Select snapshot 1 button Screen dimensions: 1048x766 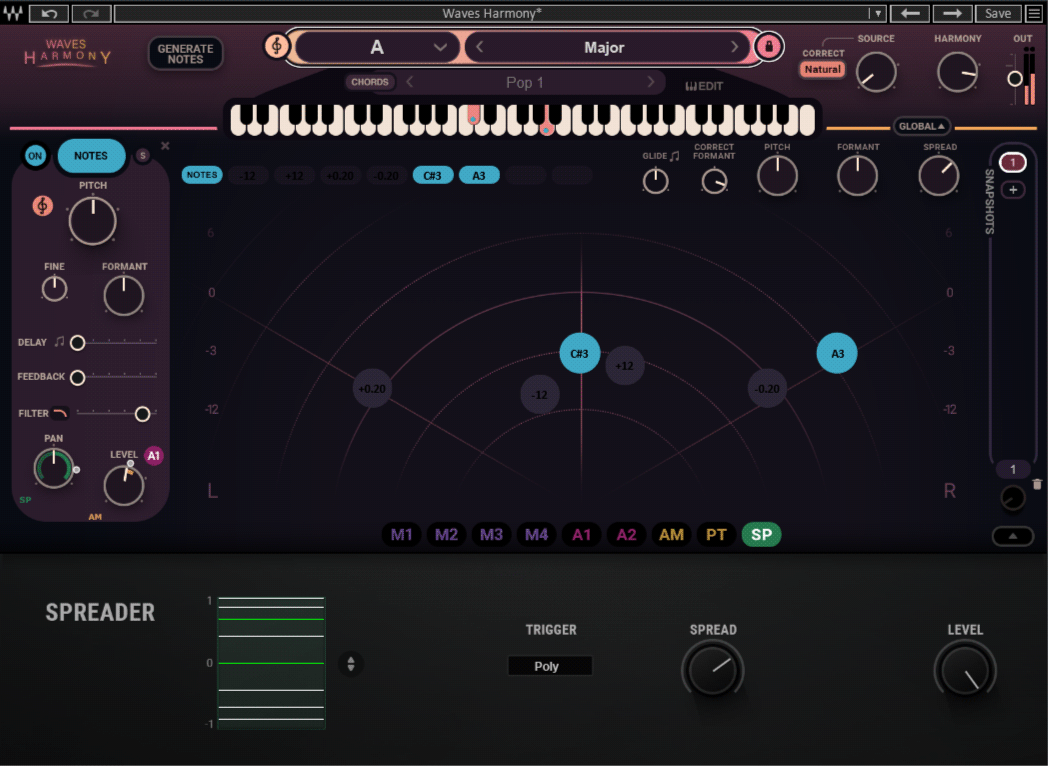click(x=1013, y=162)
